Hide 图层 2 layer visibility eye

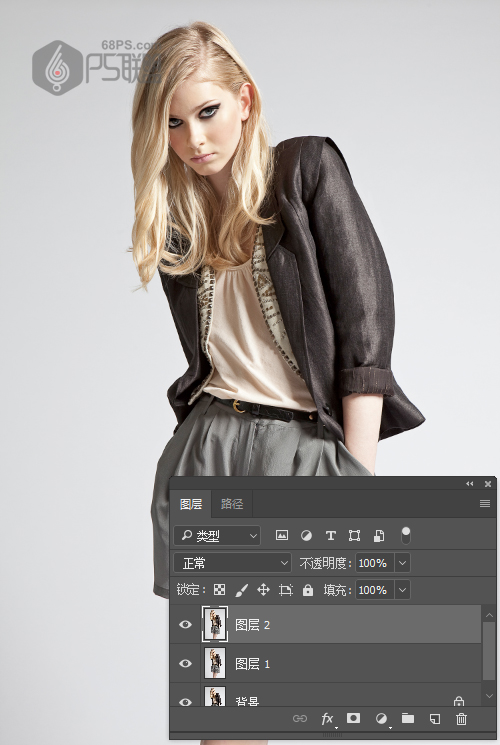click(x=185, y=624)
